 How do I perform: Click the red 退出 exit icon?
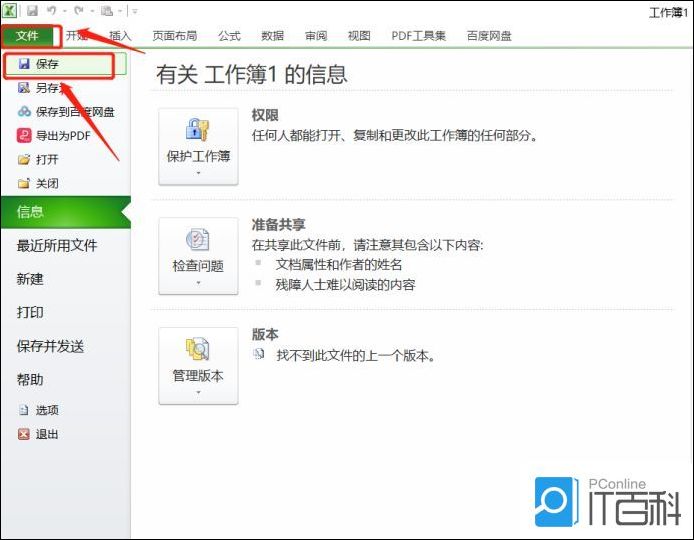tap(24, 434)
